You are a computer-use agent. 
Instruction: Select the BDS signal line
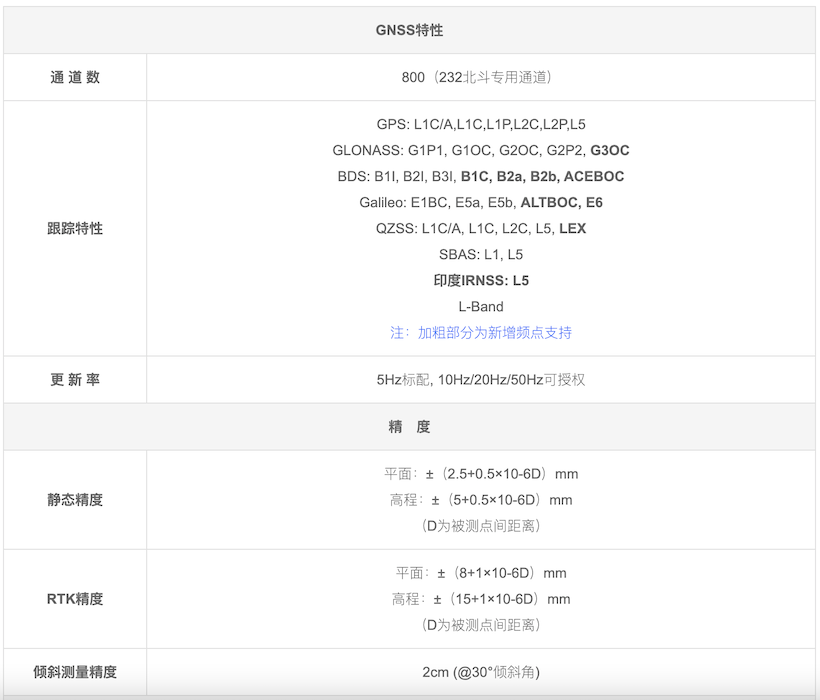click(481, 177)
